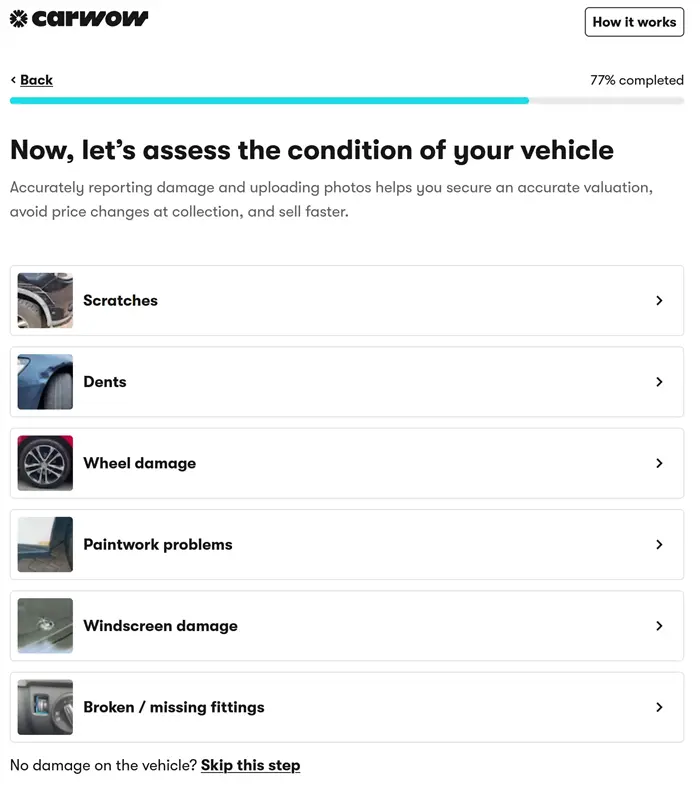Screen dimensions: 700x793
Task: Open Broken / missing fittings chevron
Action: 659,708
